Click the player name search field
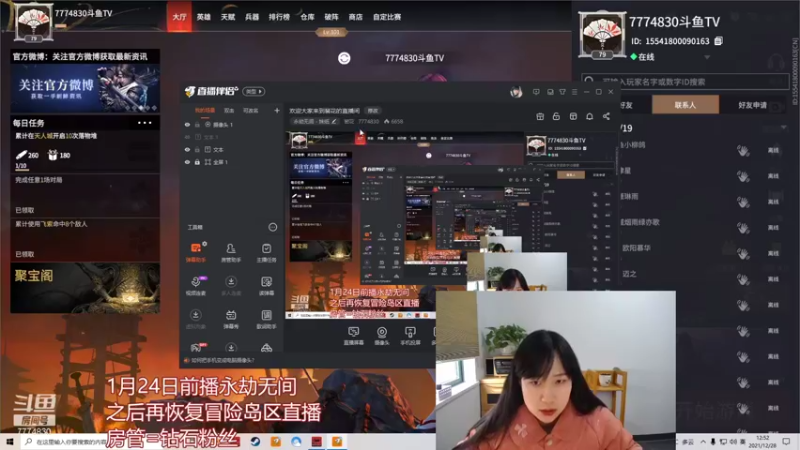The width and height of the screenshot is (800, 450). (685, 81)
